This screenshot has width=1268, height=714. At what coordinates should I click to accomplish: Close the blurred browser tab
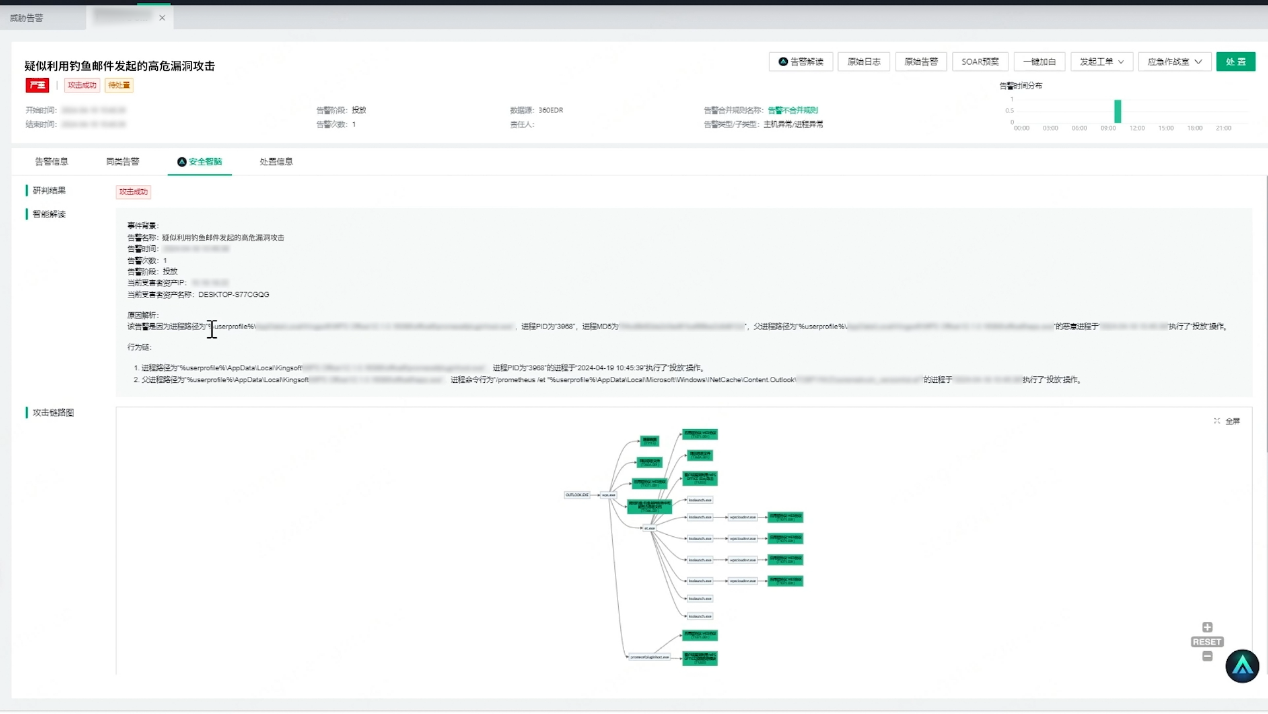tap(162, 18)
